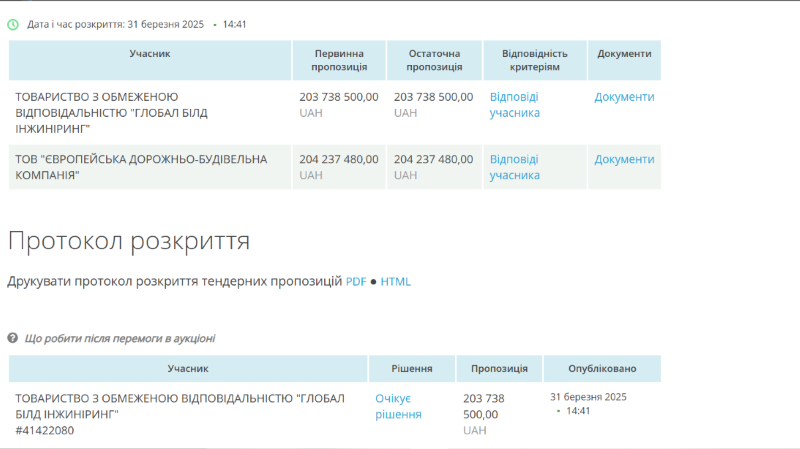Click the "Первинна пропозиція" column header
This screenshot has height=449, width=800.
(x=338, y=60)
